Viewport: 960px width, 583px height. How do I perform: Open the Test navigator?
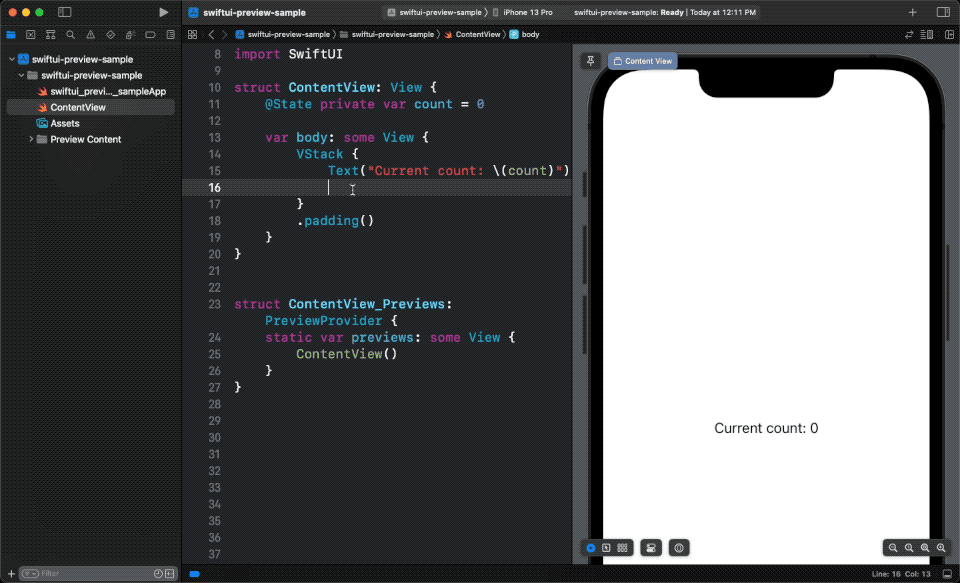(x=111, y=34)
